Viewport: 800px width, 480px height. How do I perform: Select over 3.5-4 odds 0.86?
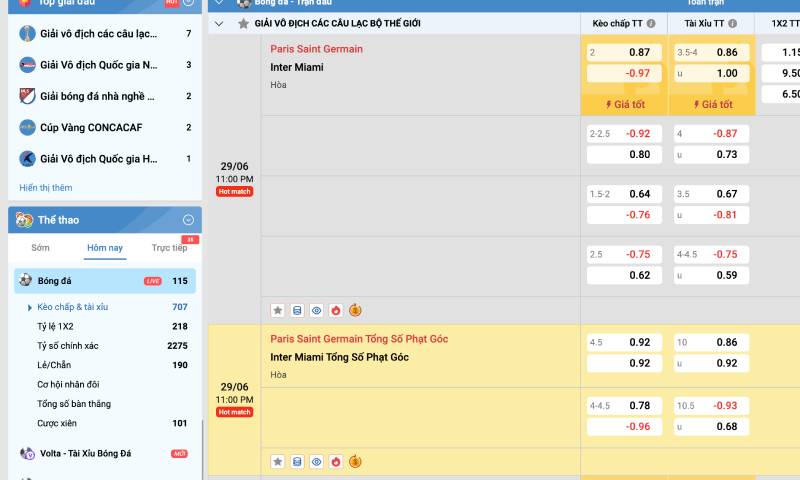(x=712, y=53)
